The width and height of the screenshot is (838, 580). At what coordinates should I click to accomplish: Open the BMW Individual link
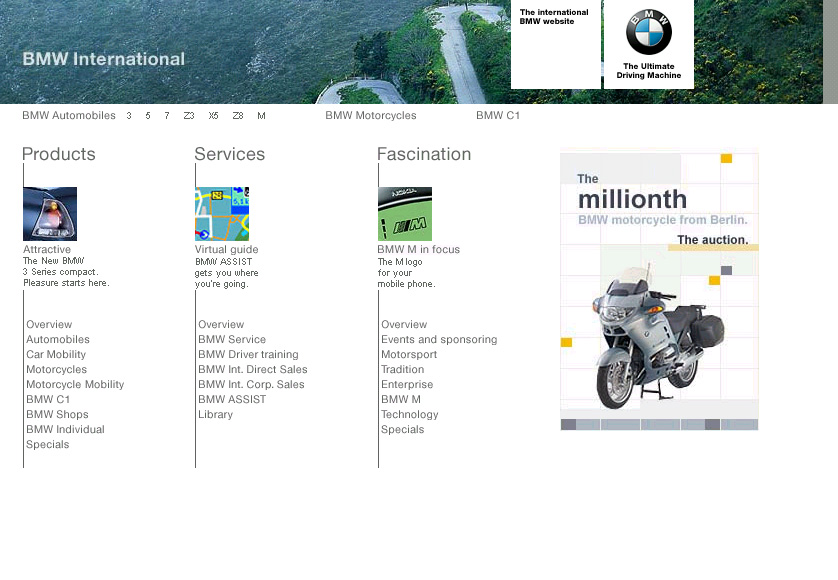click(65, 429)
